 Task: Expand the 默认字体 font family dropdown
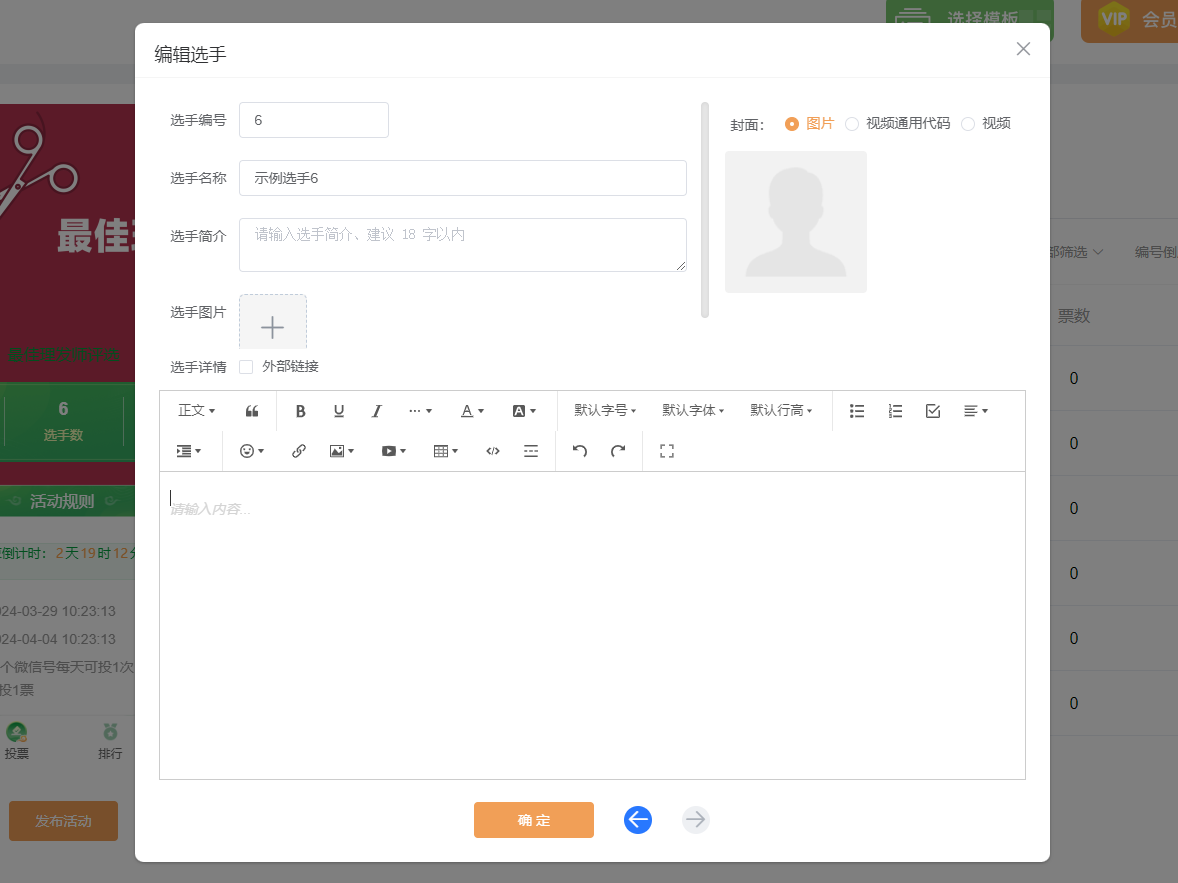point(693,411)
